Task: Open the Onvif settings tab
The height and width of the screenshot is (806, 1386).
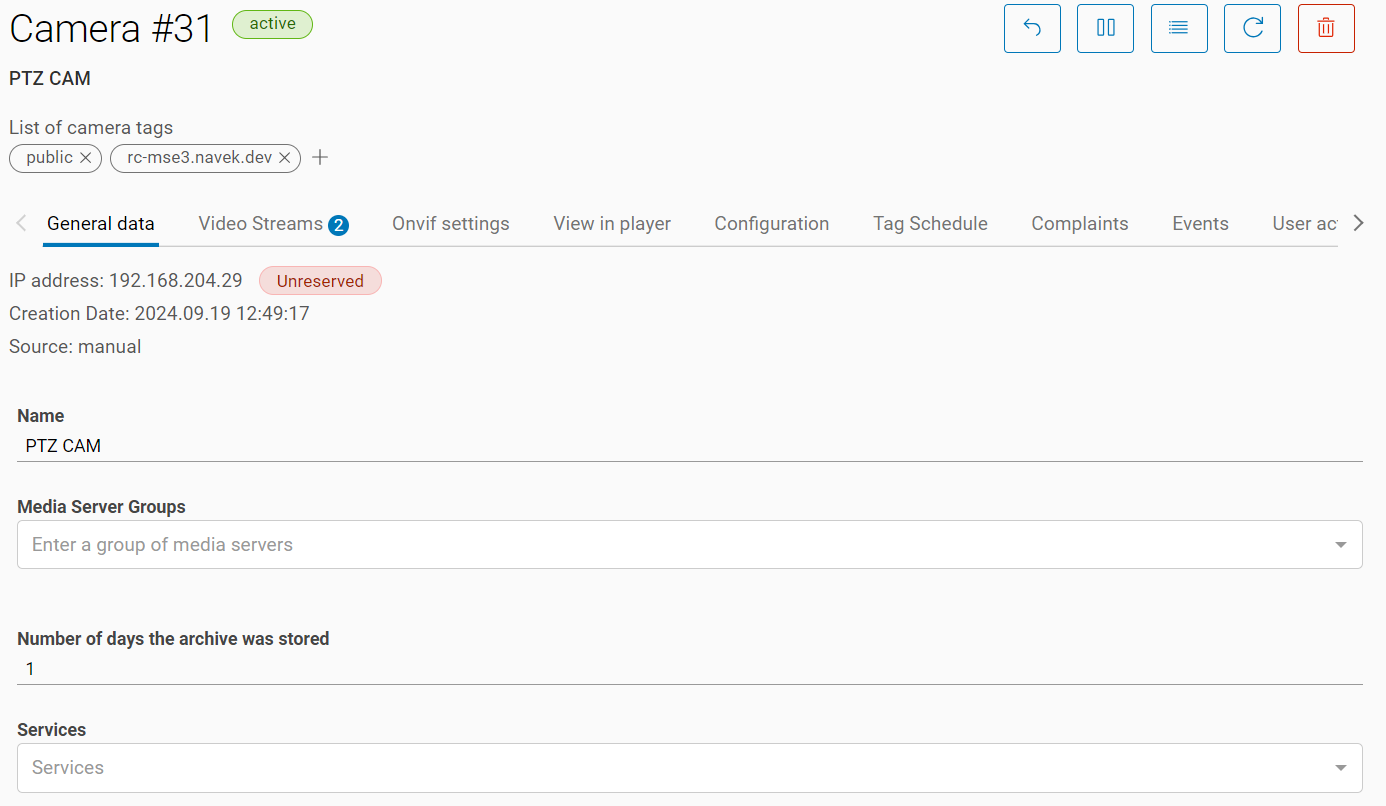Action: click(450, 224)
